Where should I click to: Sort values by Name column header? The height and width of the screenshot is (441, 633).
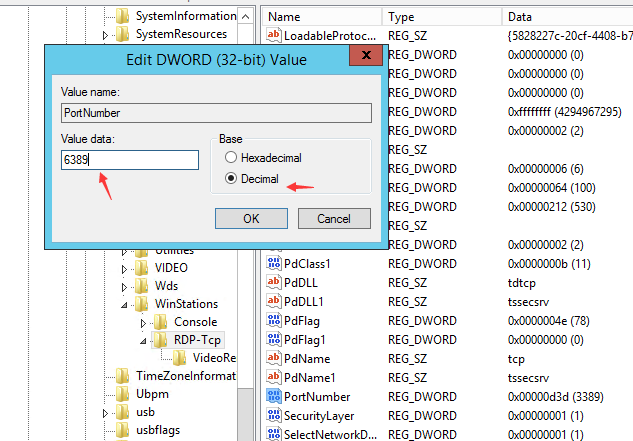click(284, 17)
